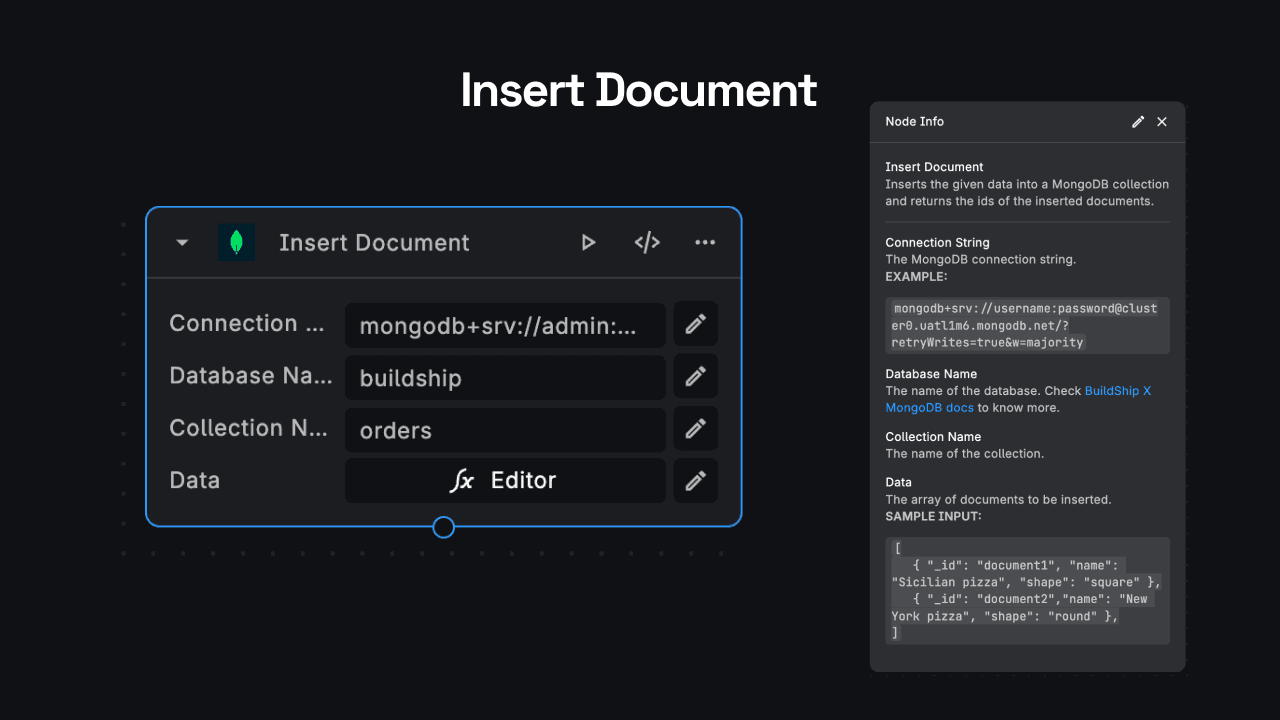Click the pencil beside the orders field
Viewport: 1280px width, 720px height.
coord(695,428)
